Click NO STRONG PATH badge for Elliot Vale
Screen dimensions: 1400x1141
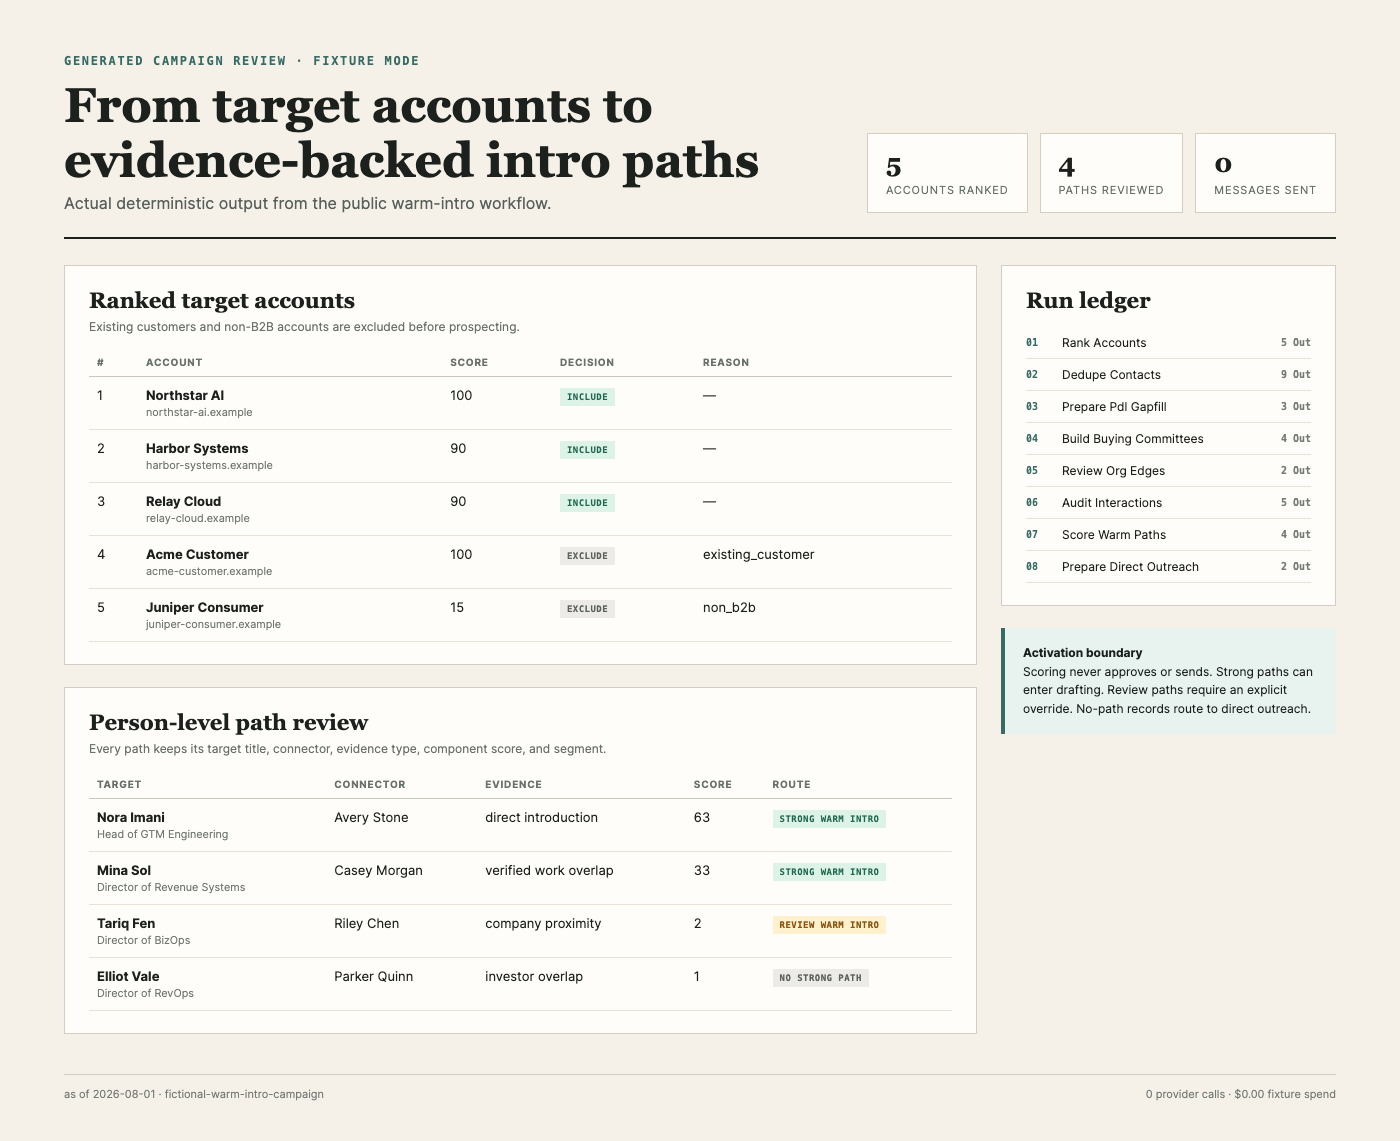[x=820, y=978]
